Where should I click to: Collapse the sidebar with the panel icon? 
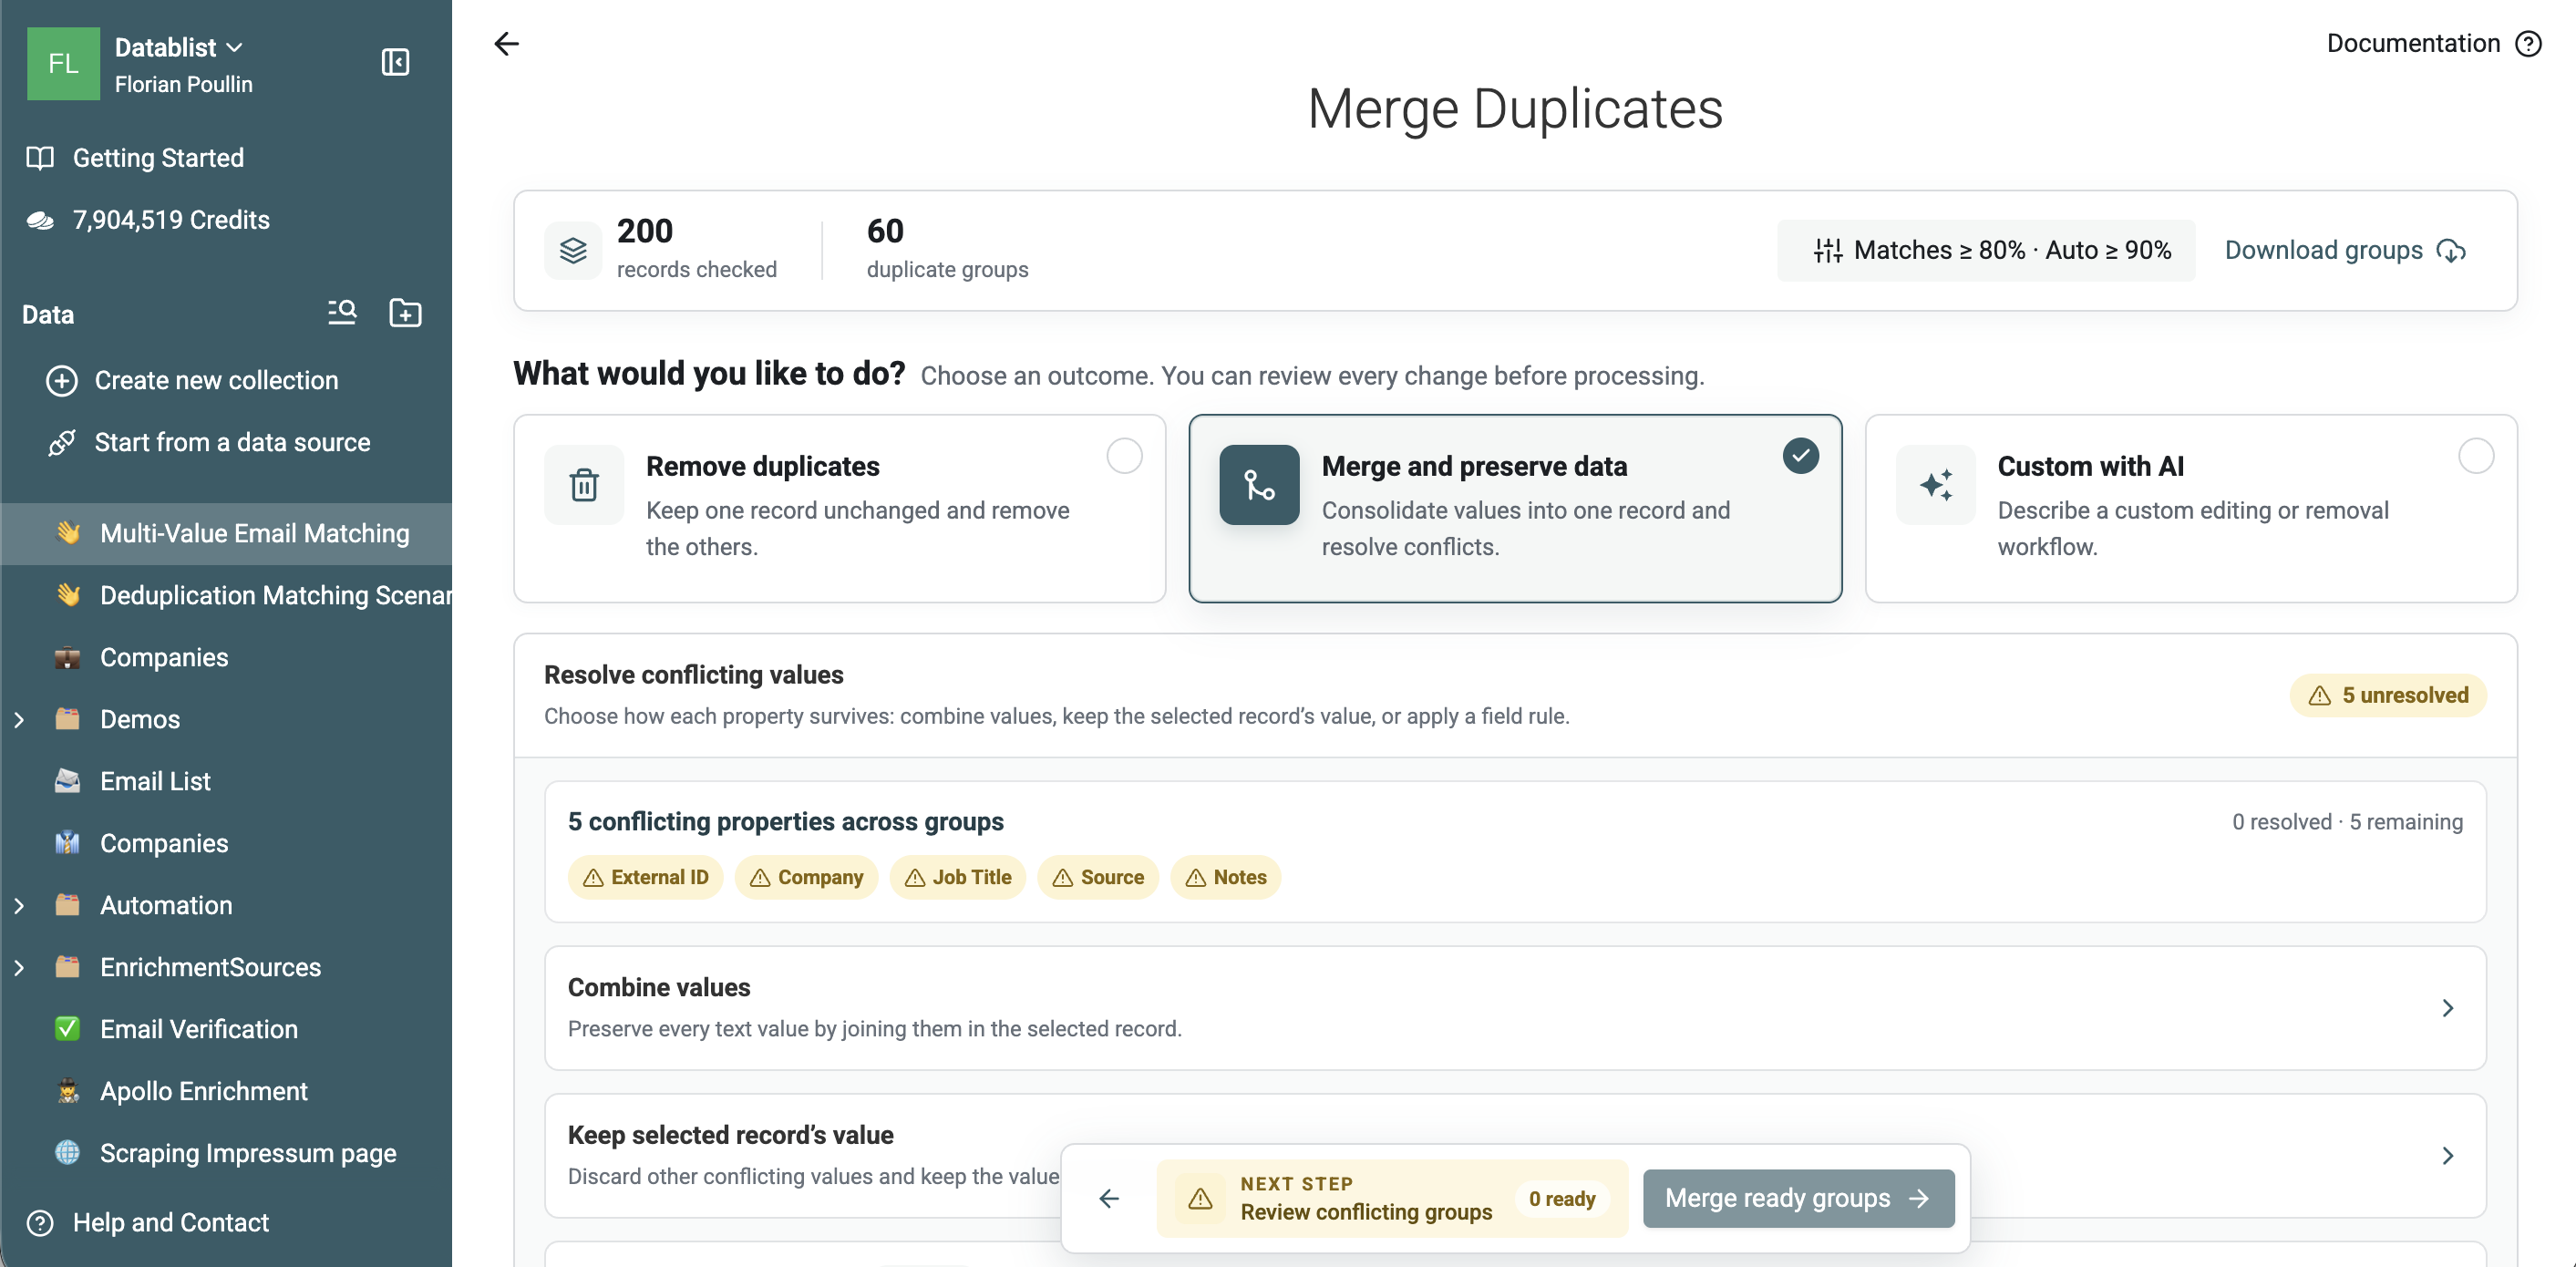point(395,62)
